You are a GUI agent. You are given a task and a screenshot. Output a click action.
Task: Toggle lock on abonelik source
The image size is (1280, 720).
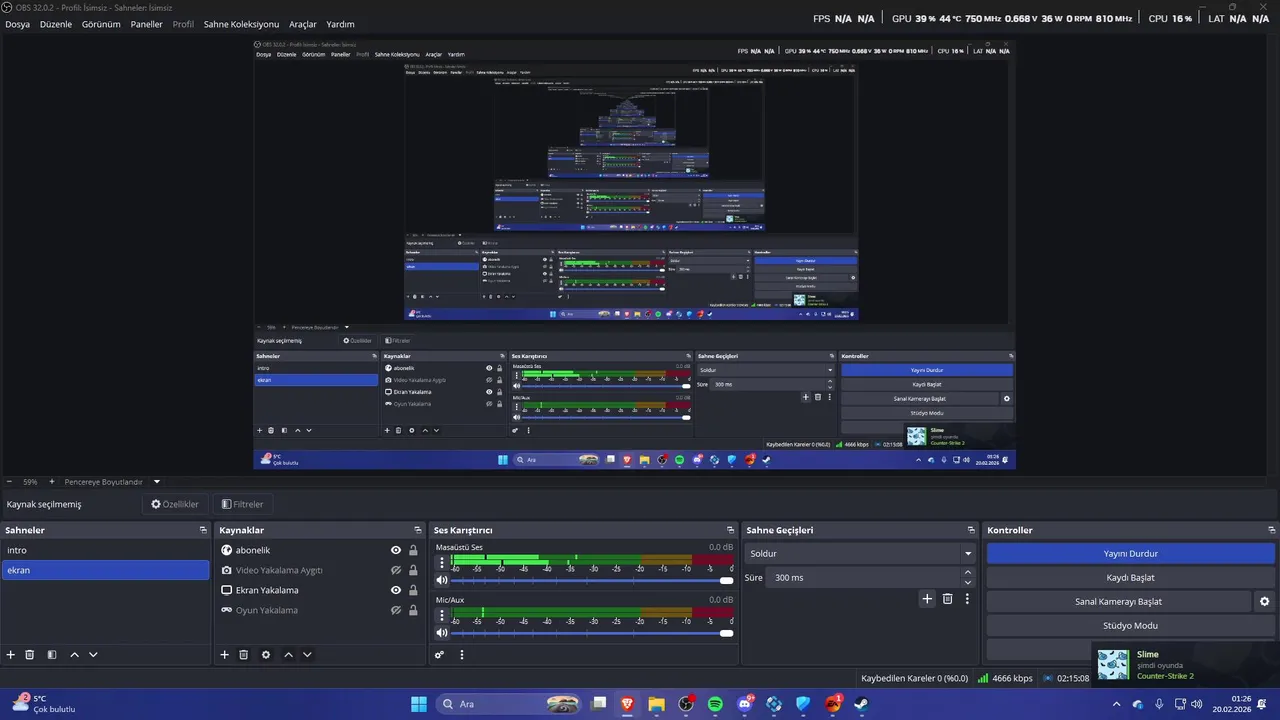413,550
